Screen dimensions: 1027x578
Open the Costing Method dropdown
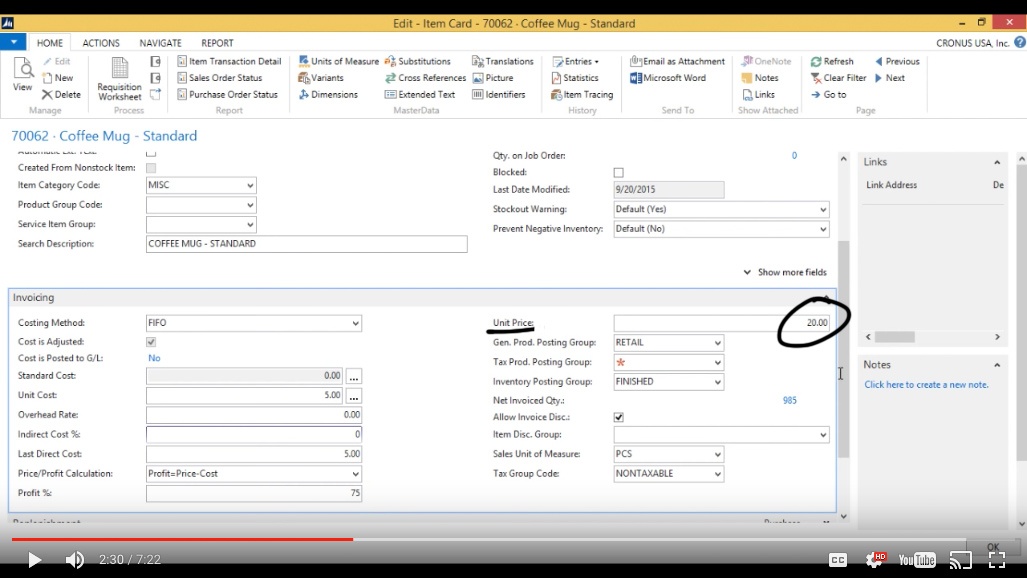tap(355, 323)
